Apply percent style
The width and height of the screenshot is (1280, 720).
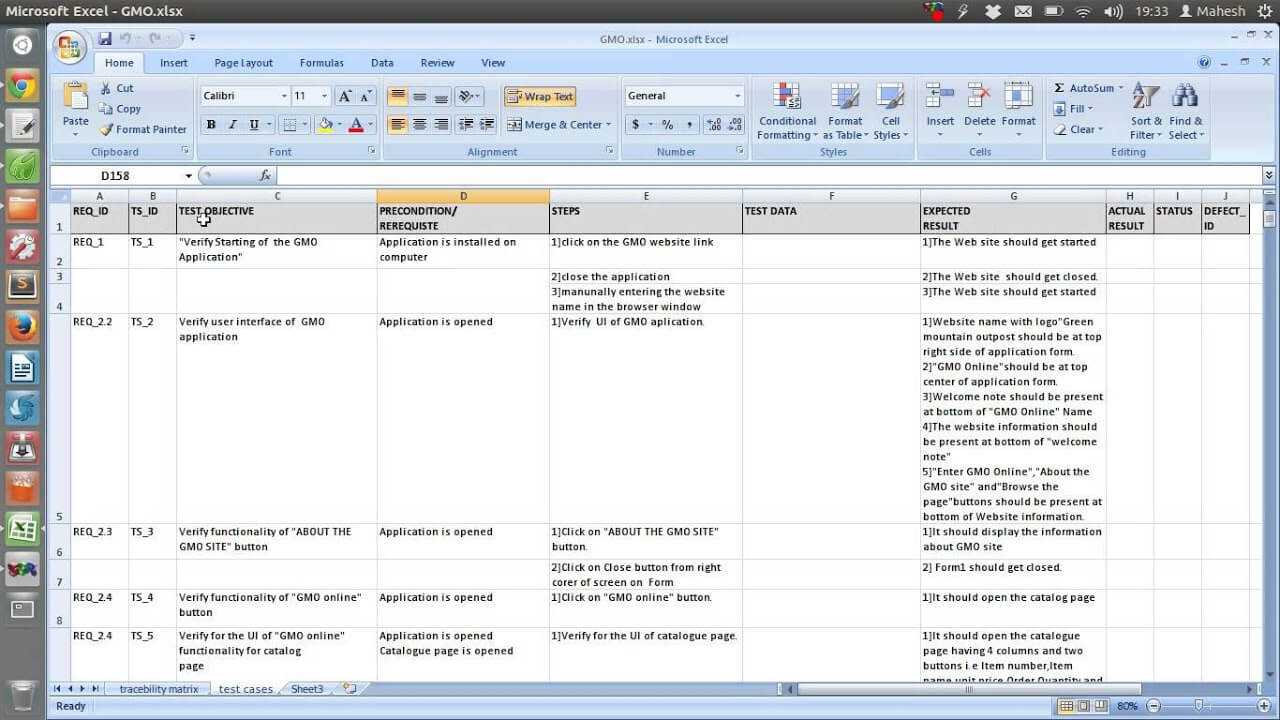tap(667, 125)
